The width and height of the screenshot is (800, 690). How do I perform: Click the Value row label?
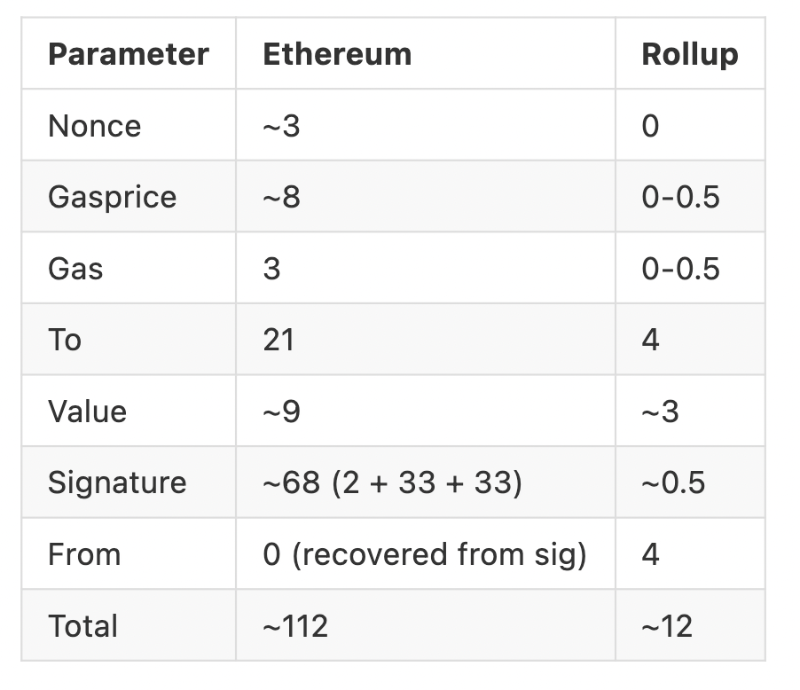[x=87, y=411]
